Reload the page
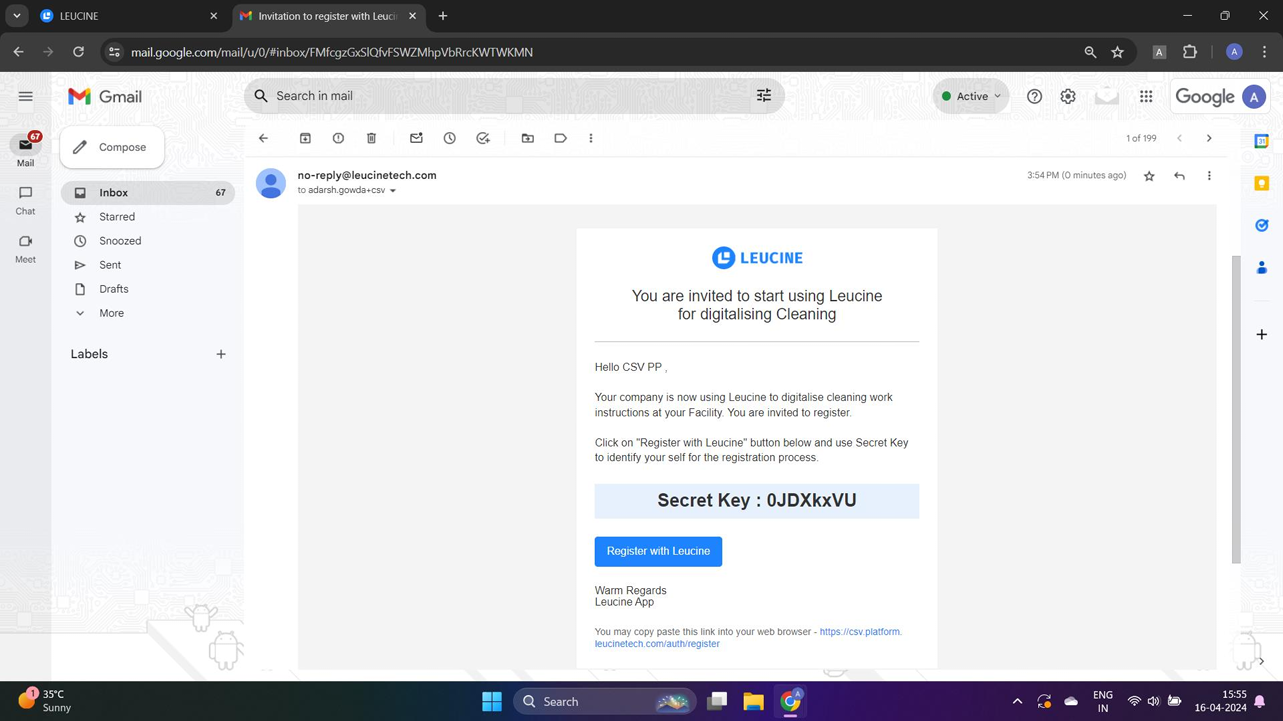Image resolution: width=1283 pixels, height=721 pixels. point(78,52)
